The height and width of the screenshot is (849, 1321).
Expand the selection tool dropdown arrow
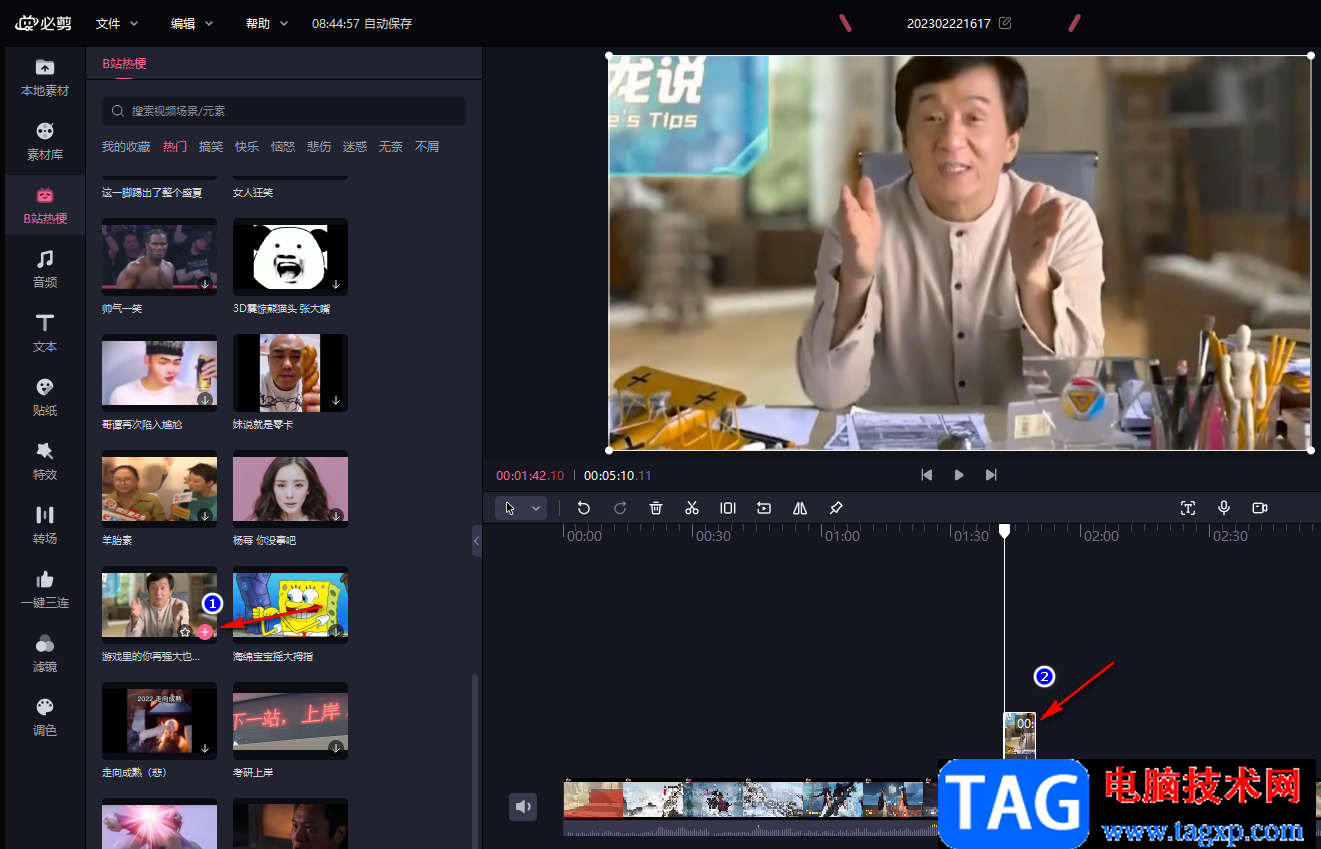(x=536, y=508)
